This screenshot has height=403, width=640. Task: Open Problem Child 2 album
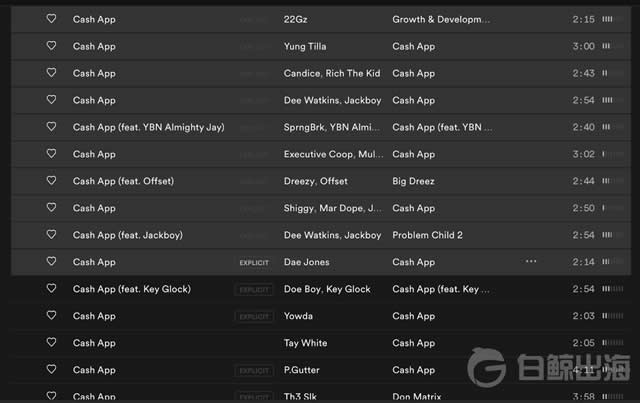coord(426,235)
